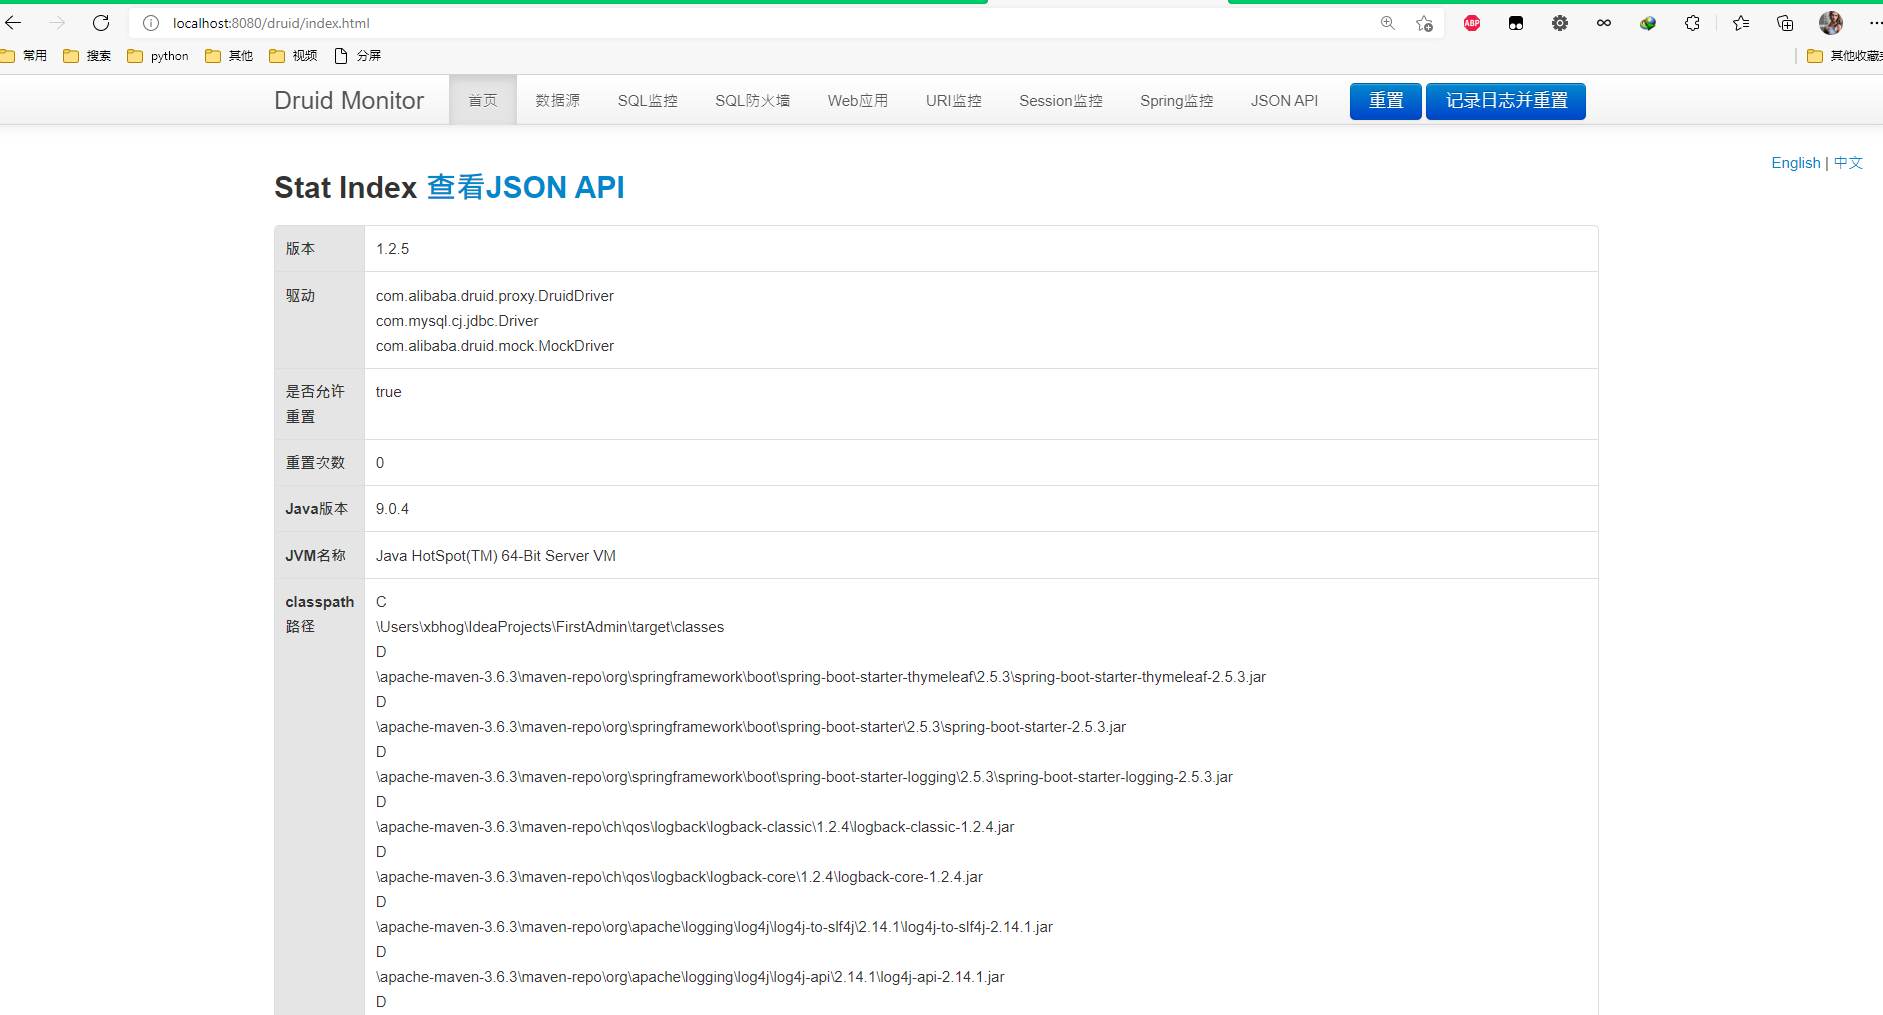The height and width of the screenshot is (1015, 1883).
Task: Click the browser forward arrow
Action: tap(57, 23)
